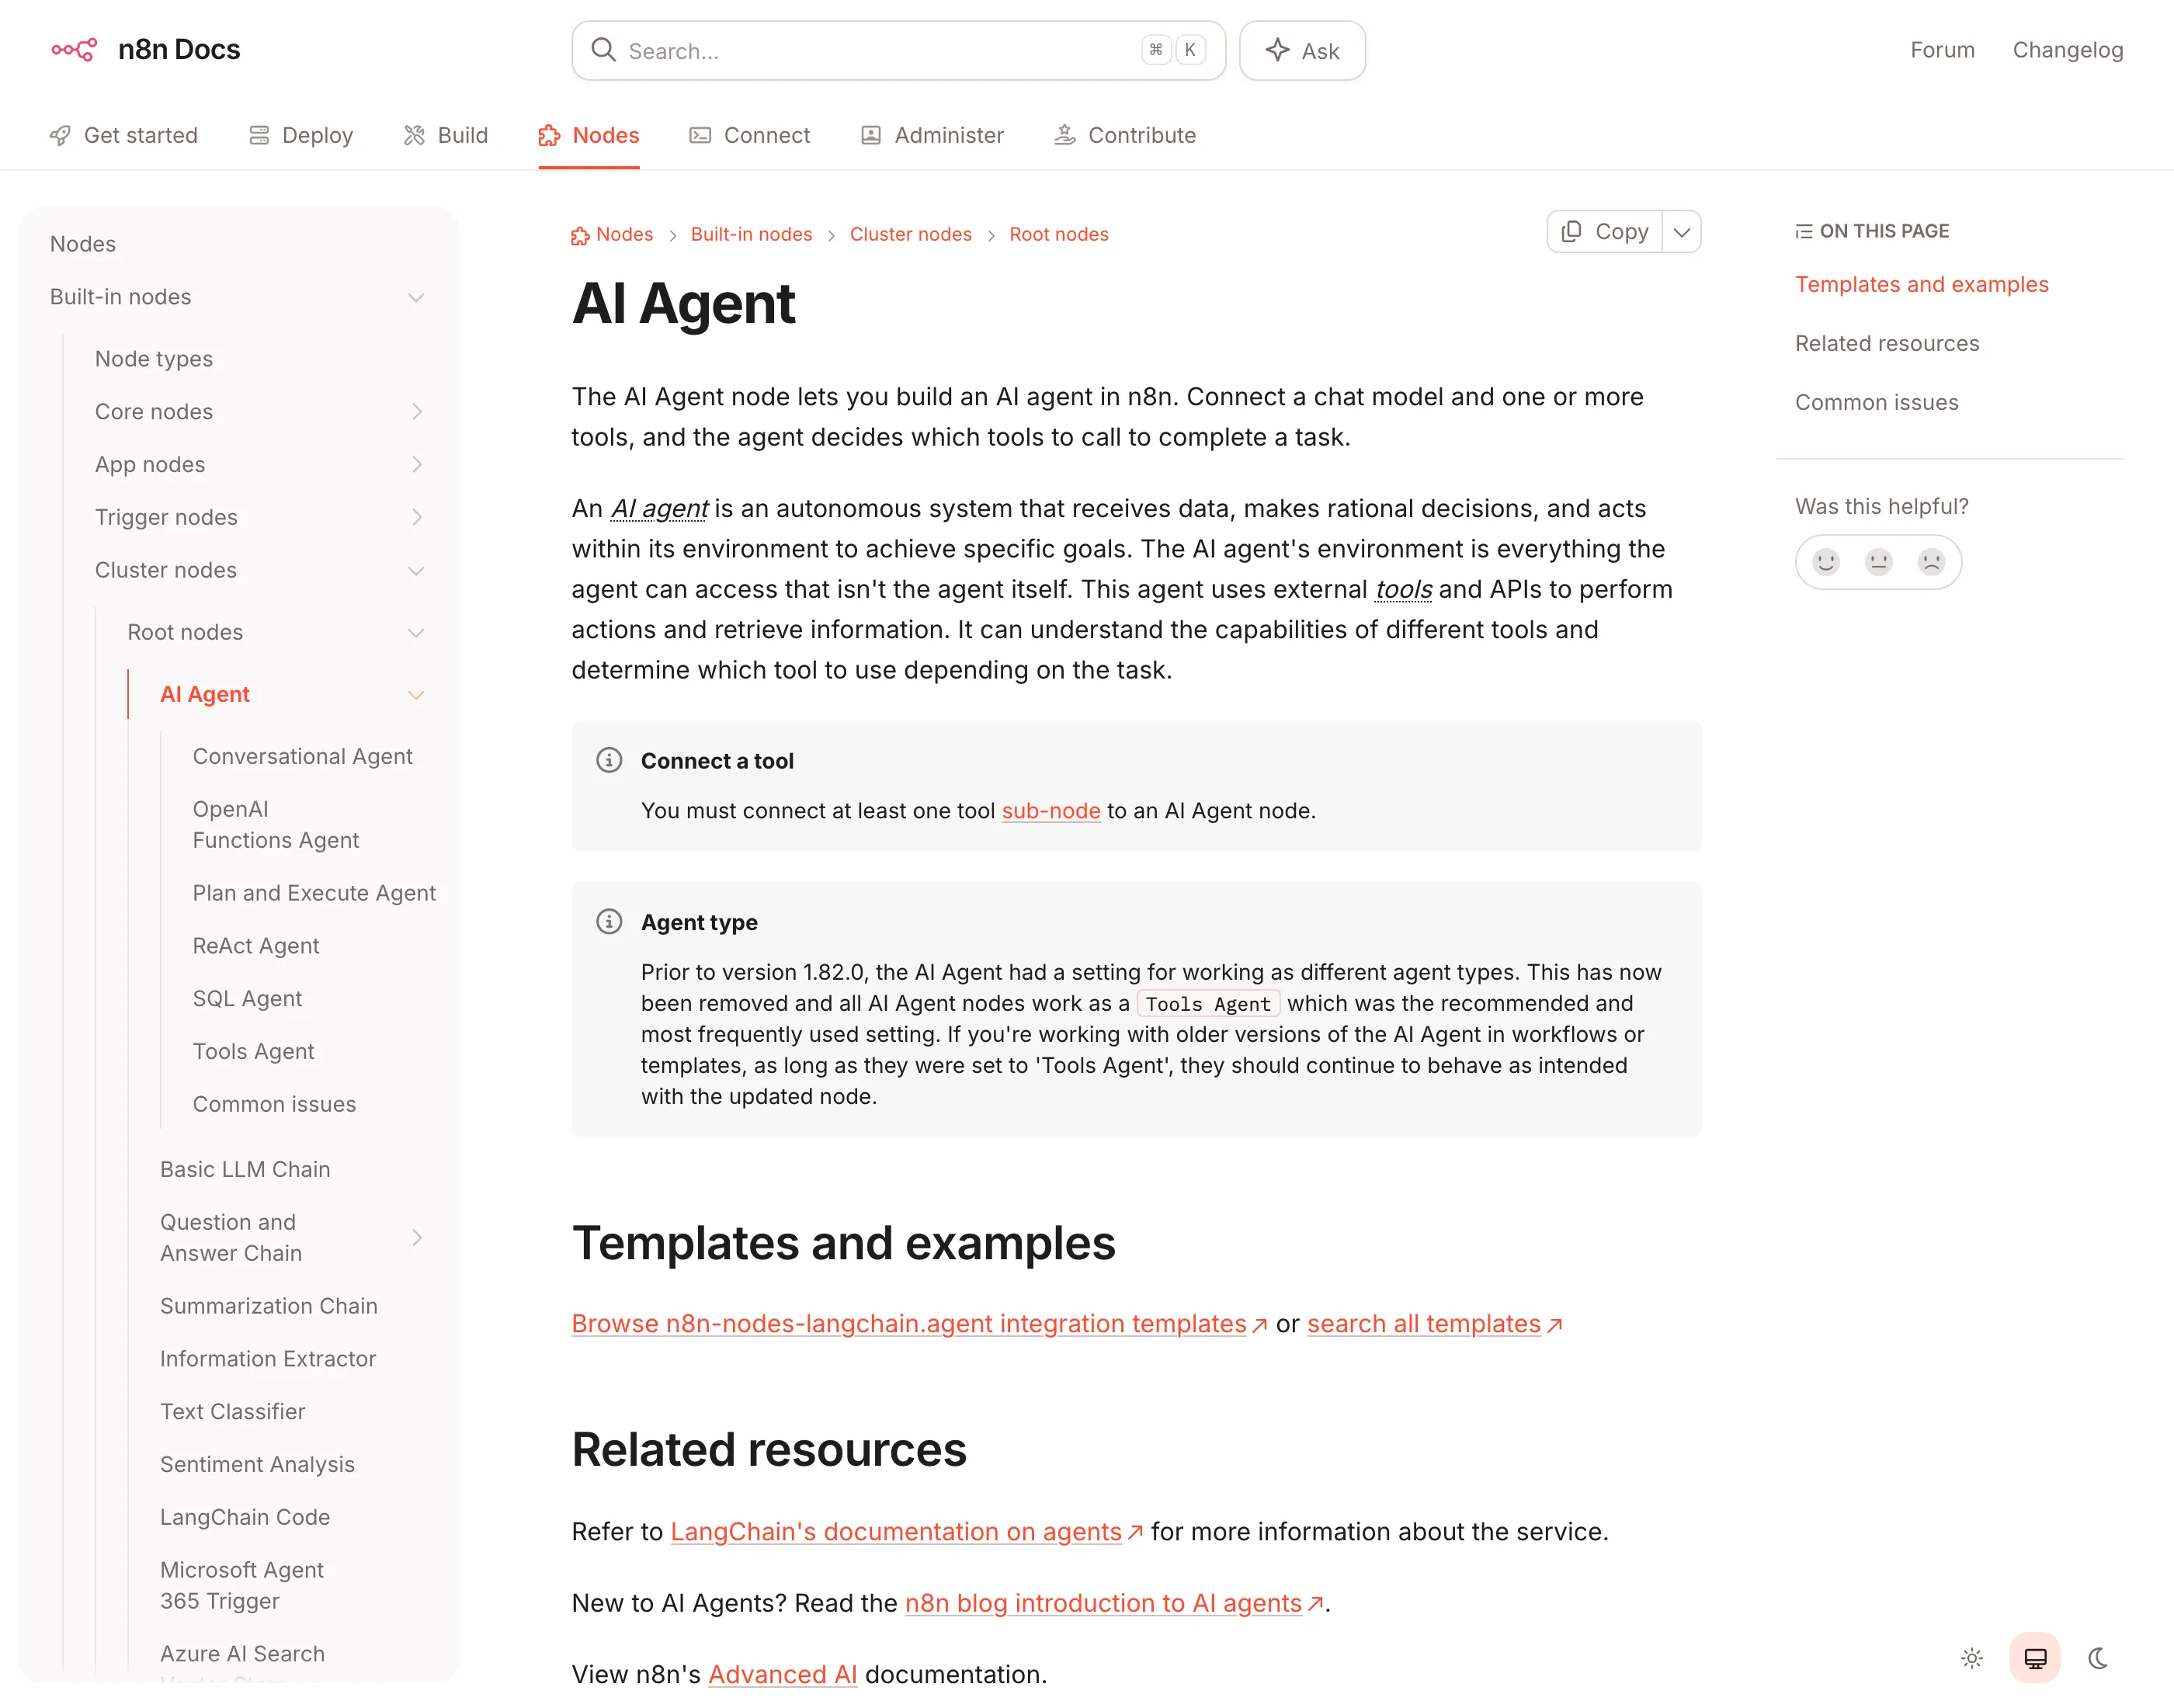Click the Copy page icon
Viewport: 2174px width, 1708px height.
[1571, 231]
